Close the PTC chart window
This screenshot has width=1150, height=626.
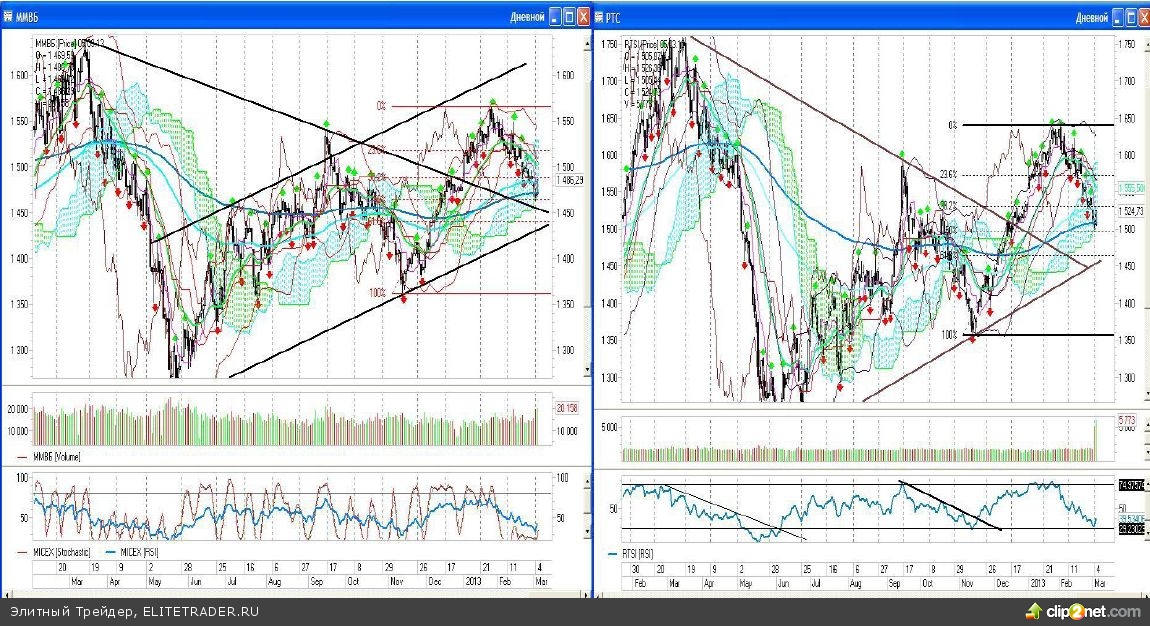click(x=1142, y=17)
